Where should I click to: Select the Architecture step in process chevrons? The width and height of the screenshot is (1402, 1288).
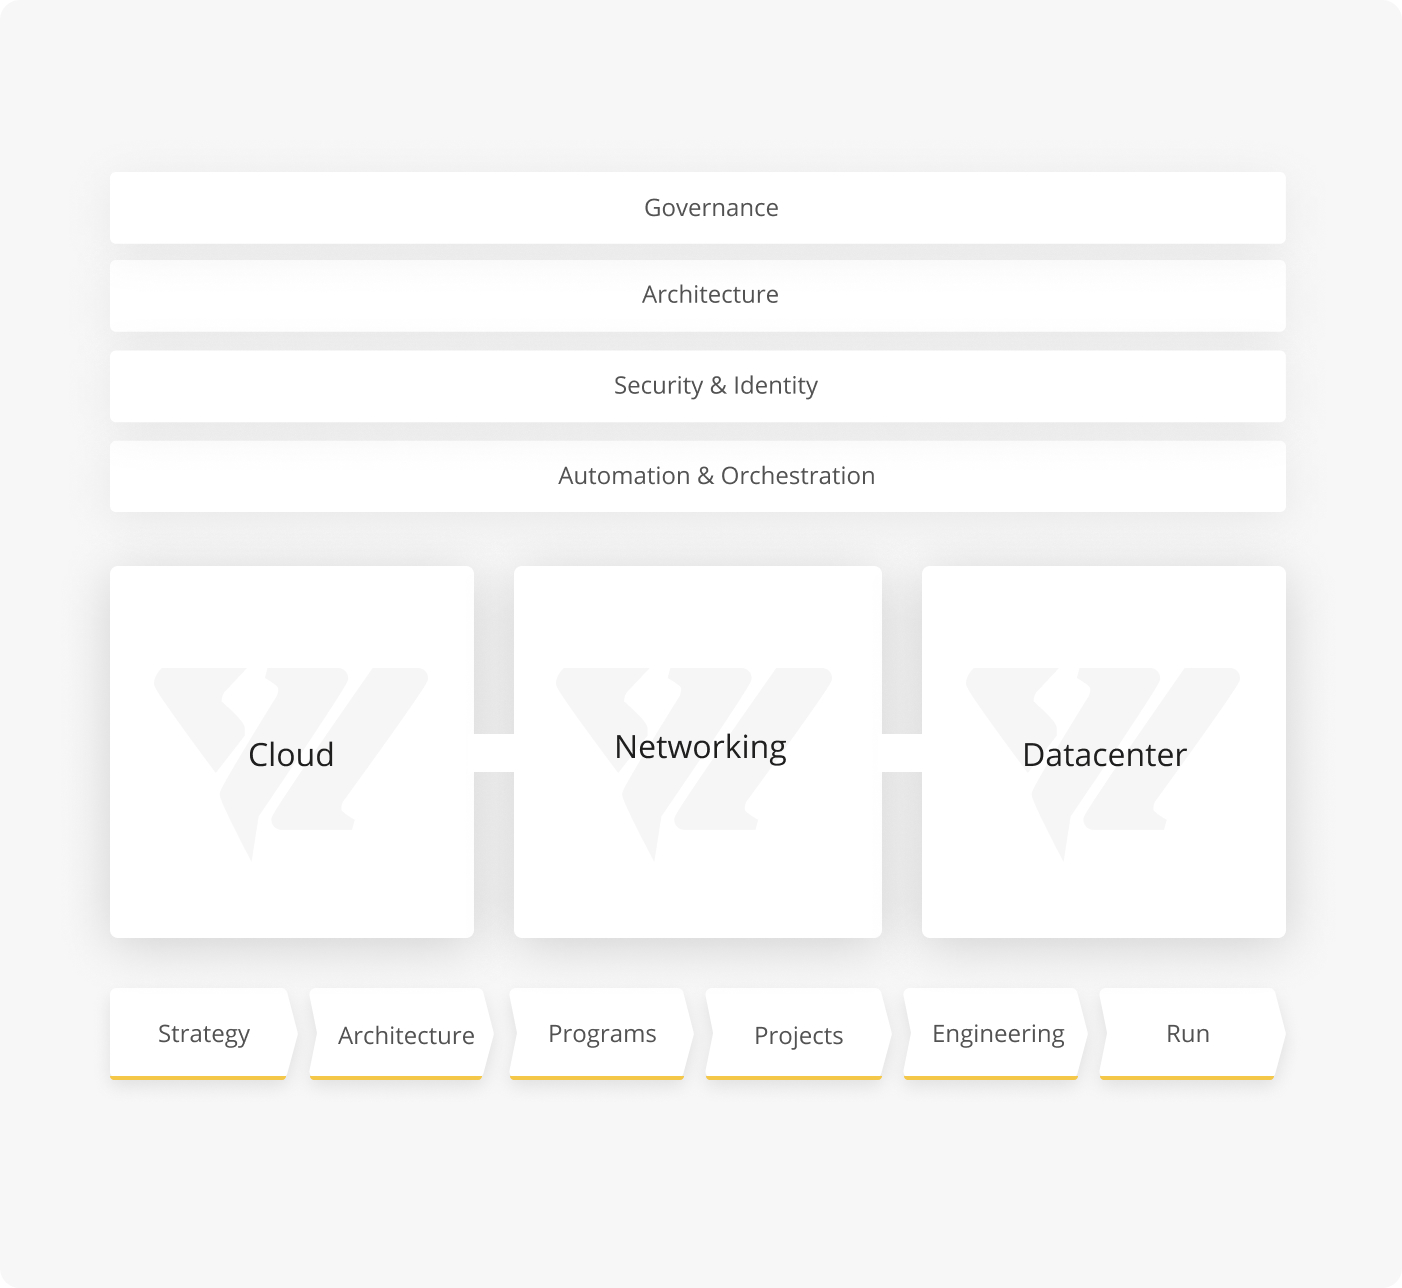[402, 1034]
